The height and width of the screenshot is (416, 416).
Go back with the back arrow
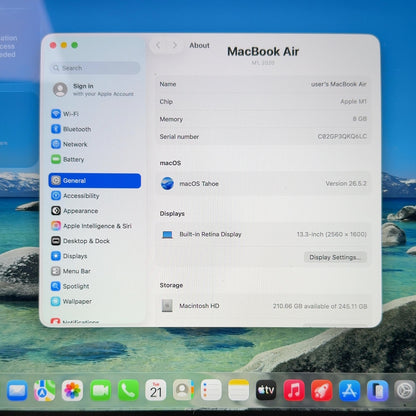point(158,45)
